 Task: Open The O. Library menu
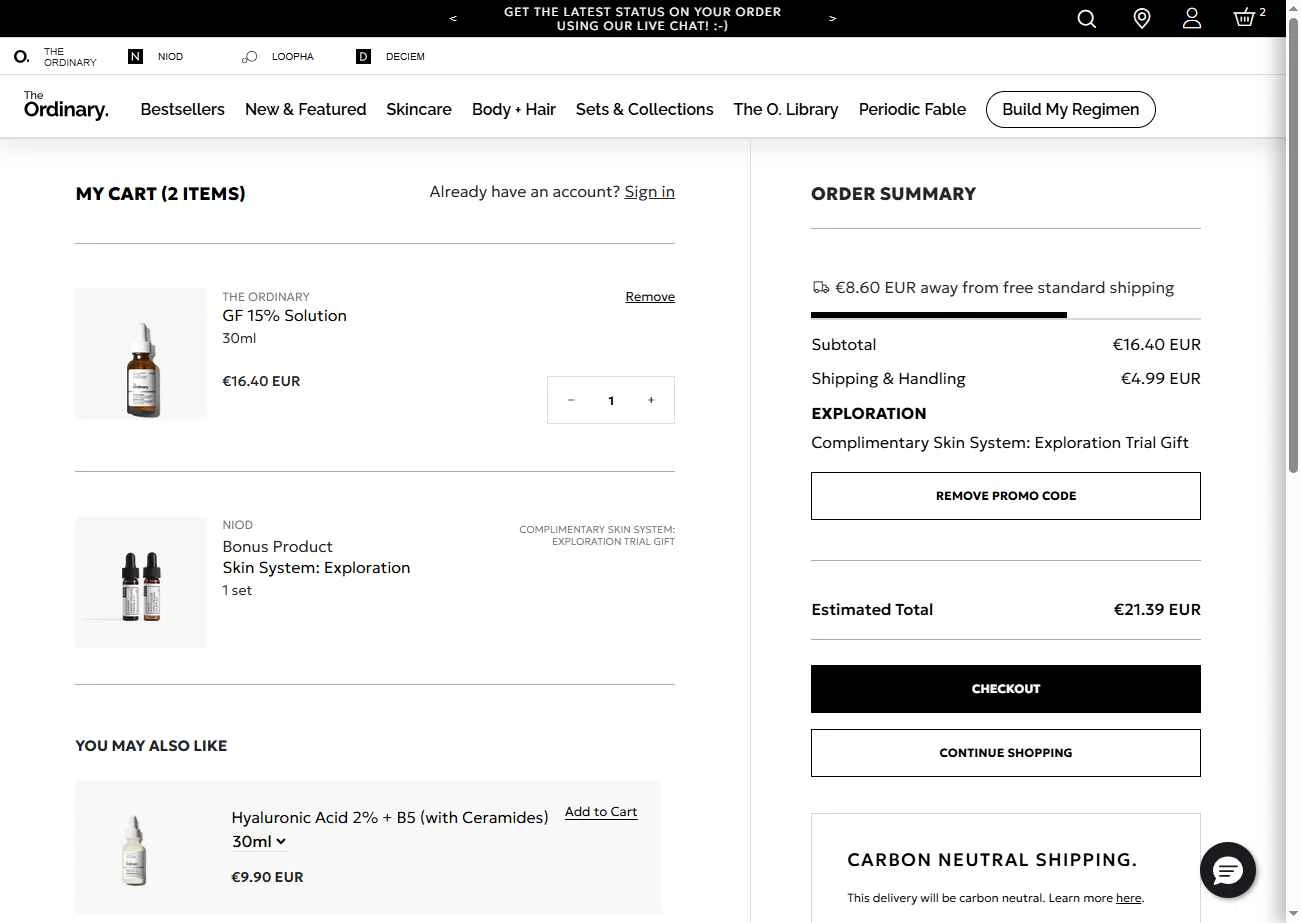click(x=786, y=109)
